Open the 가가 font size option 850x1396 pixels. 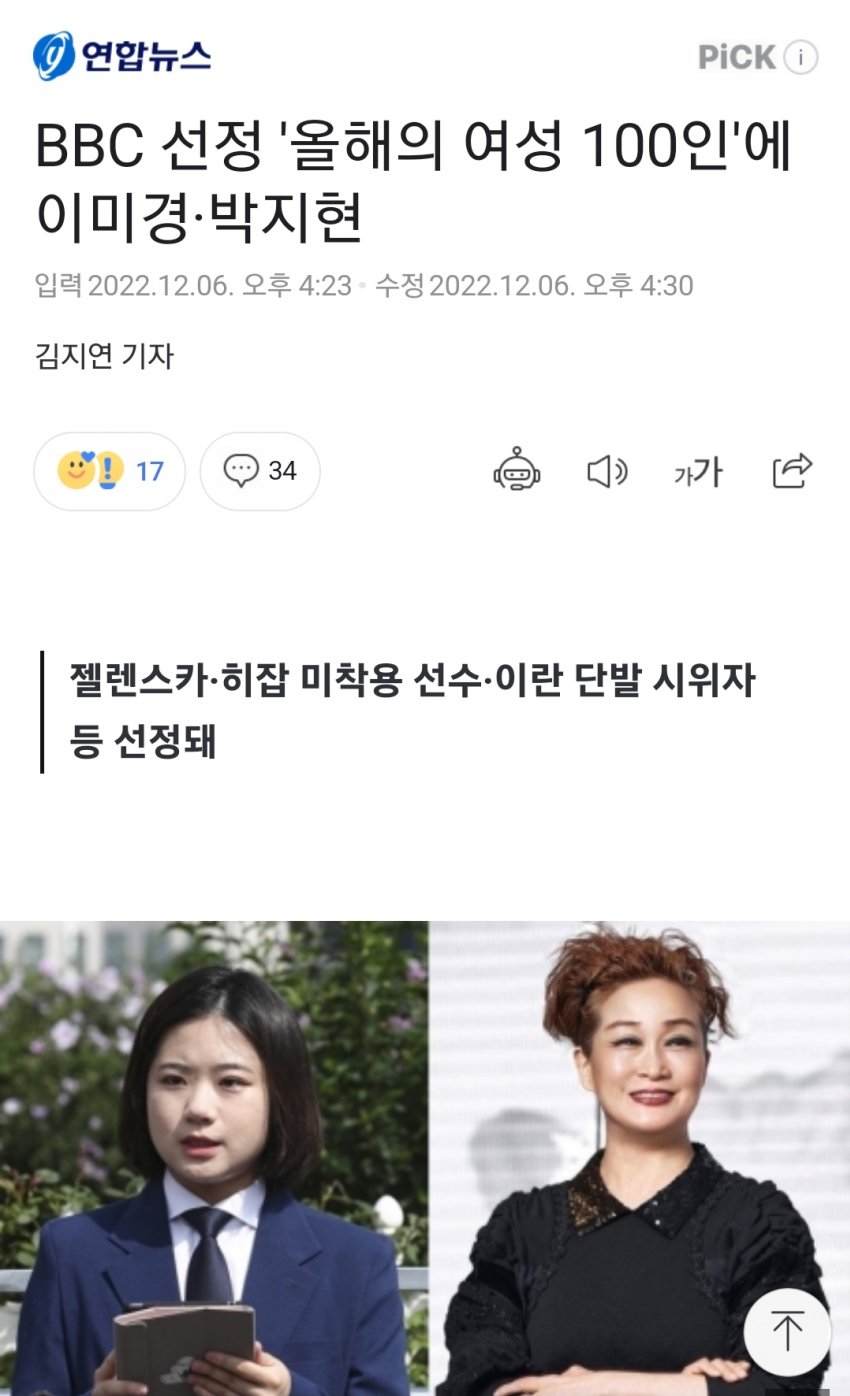click(698, 472)
